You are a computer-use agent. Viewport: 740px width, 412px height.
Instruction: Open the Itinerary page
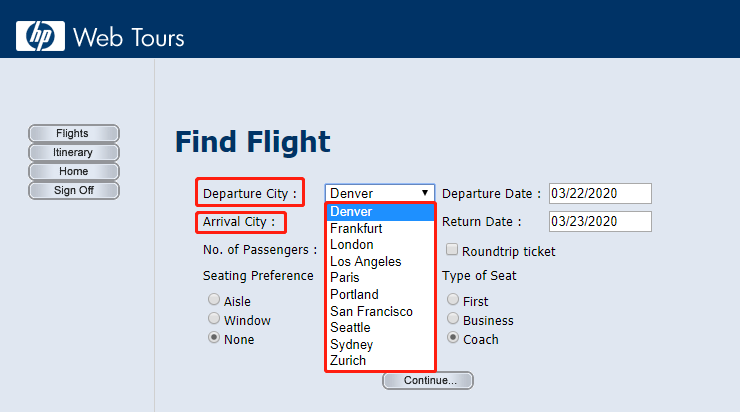pyautogui.click(x=73, y=153)
